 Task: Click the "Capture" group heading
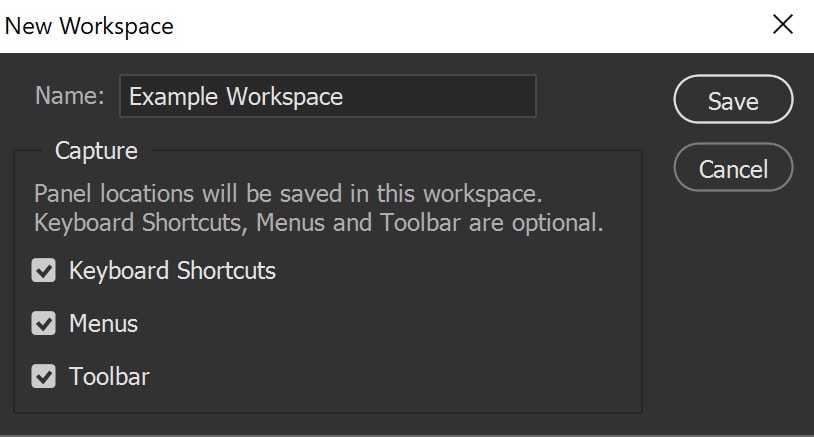[x=96, y=151]
